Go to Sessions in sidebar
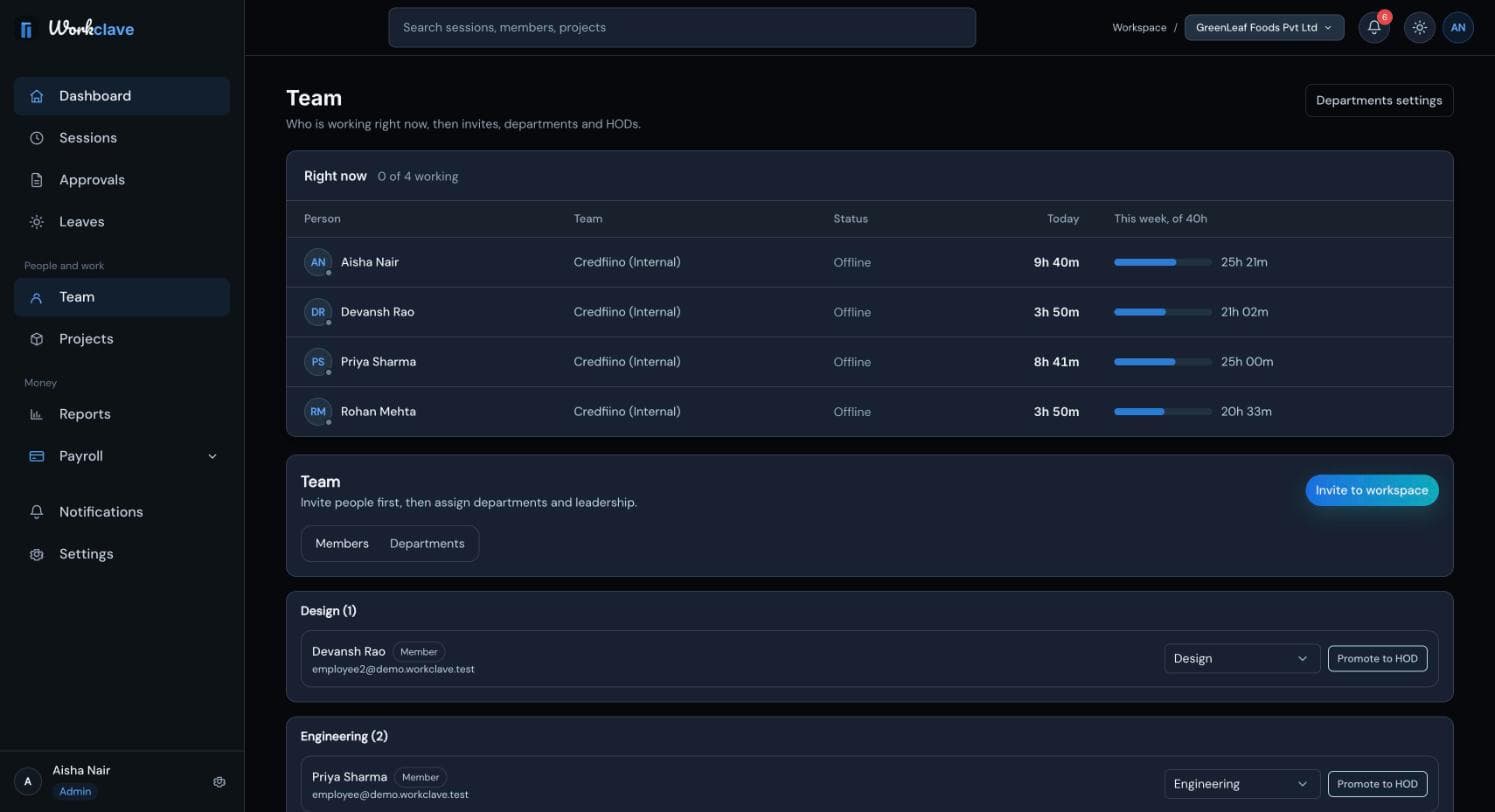1495x812 pixels. 122,138
